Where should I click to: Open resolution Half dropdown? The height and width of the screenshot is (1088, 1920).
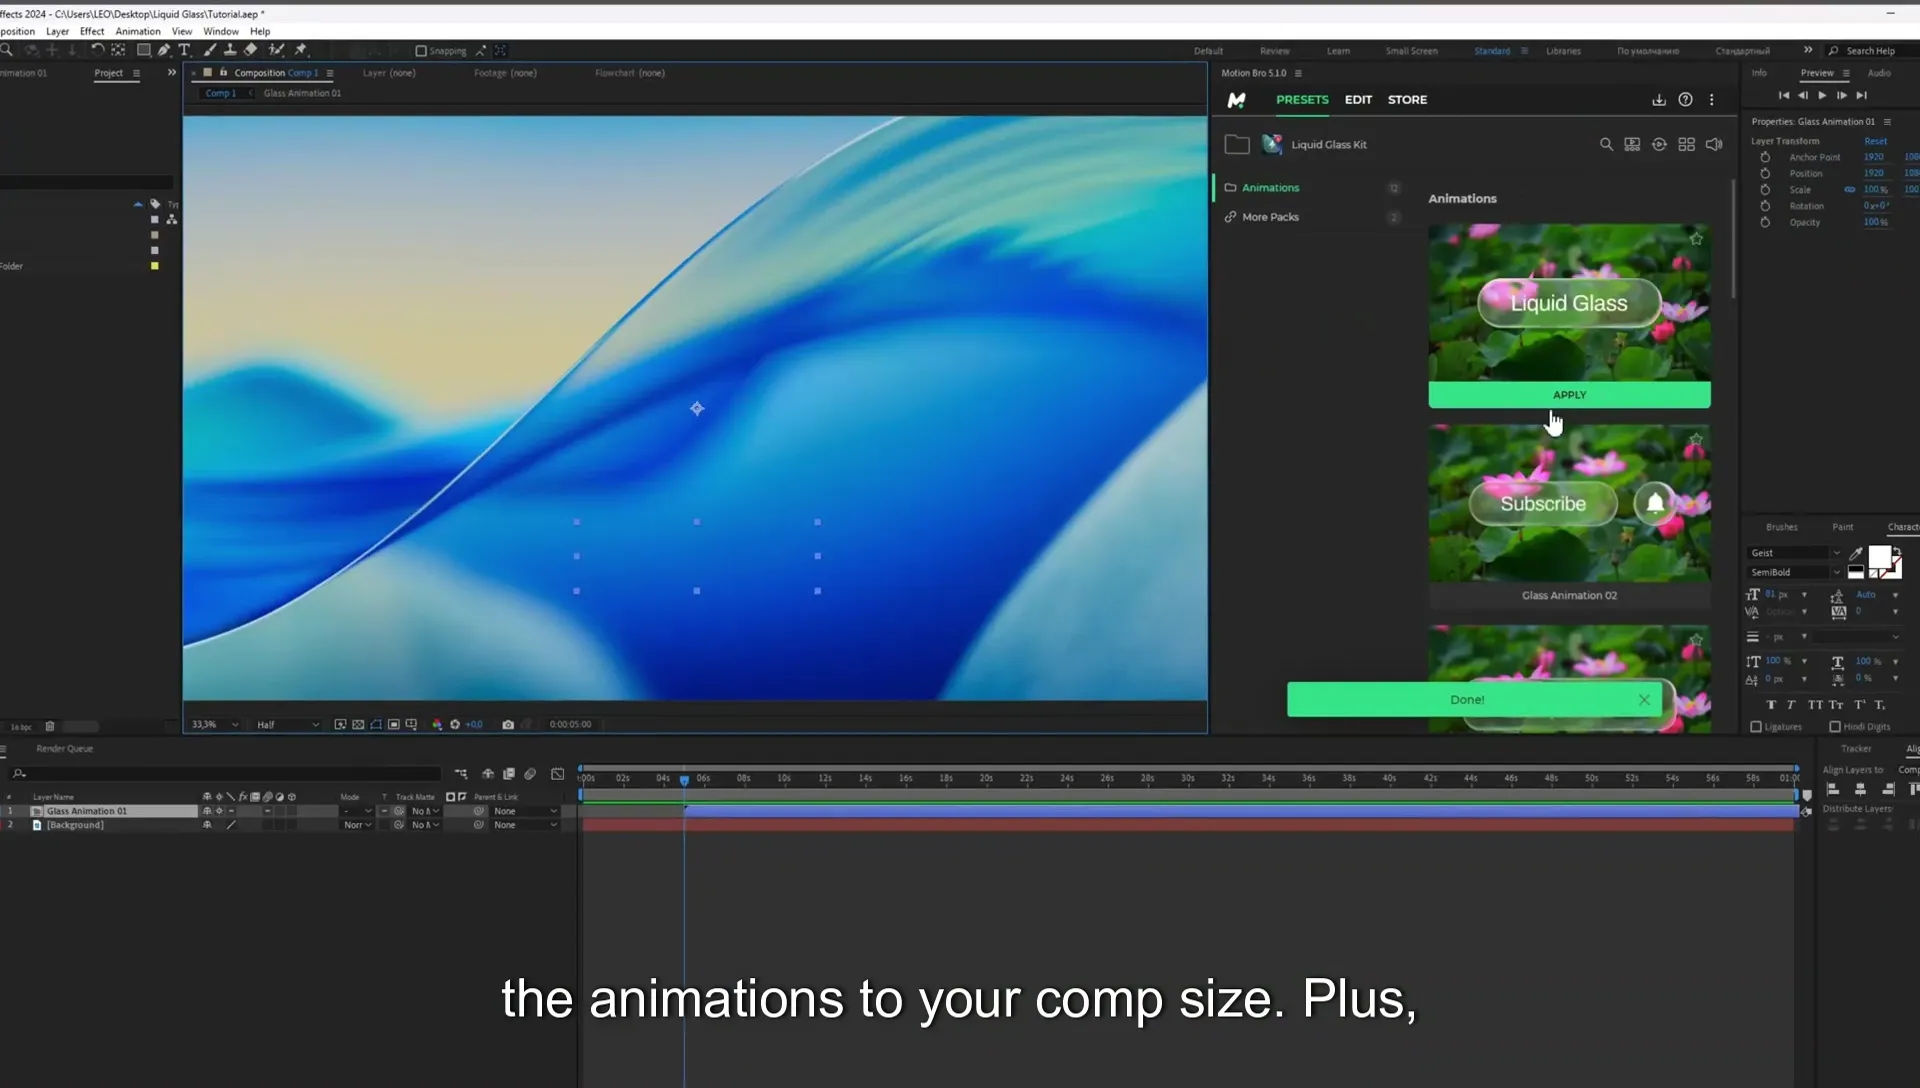[288, 725]
